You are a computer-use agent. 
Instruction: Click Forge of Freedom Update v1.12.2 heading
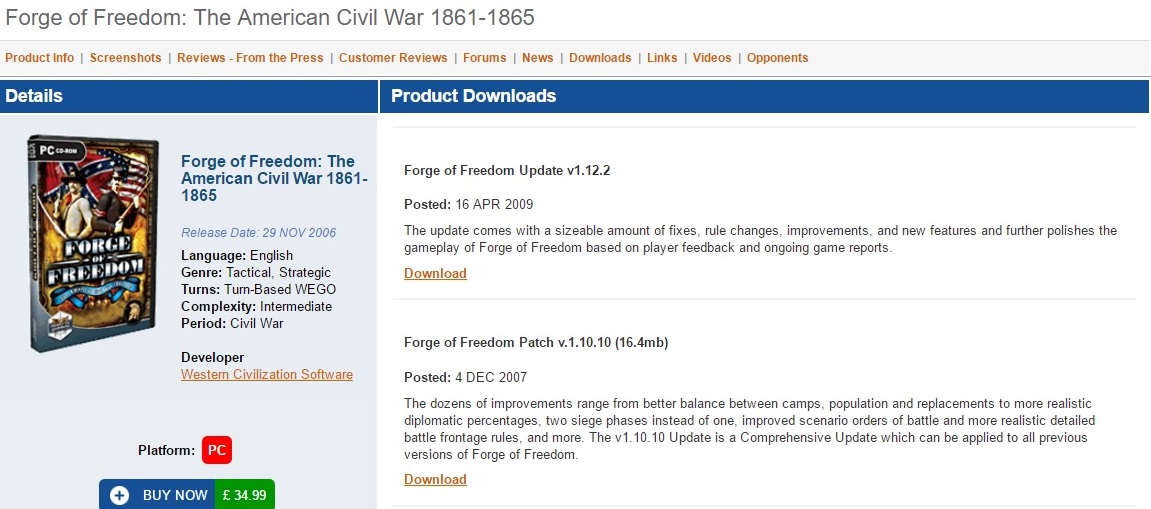(507, 170)
